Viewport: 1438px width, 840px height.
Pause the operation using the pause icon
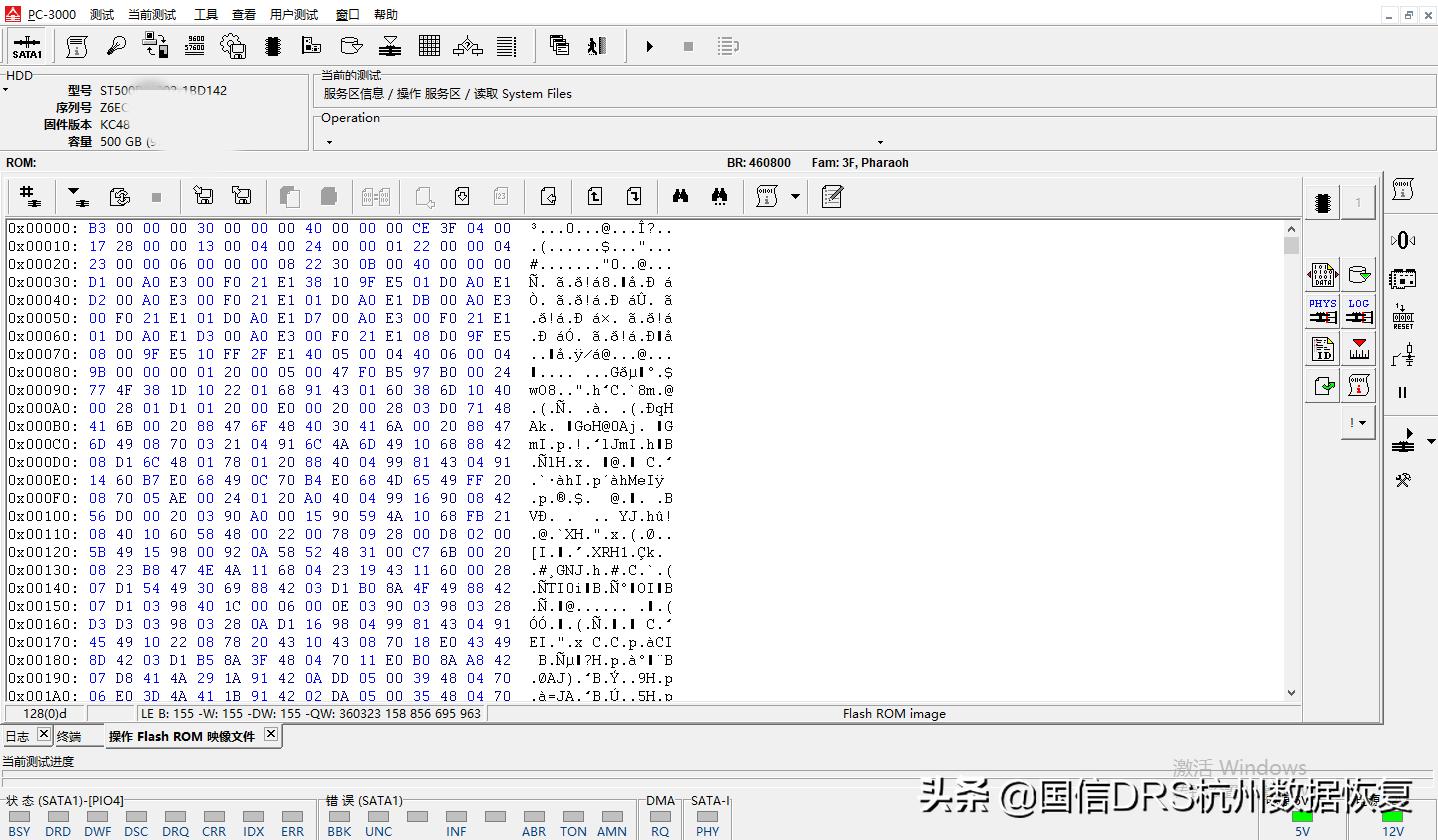1403,392
